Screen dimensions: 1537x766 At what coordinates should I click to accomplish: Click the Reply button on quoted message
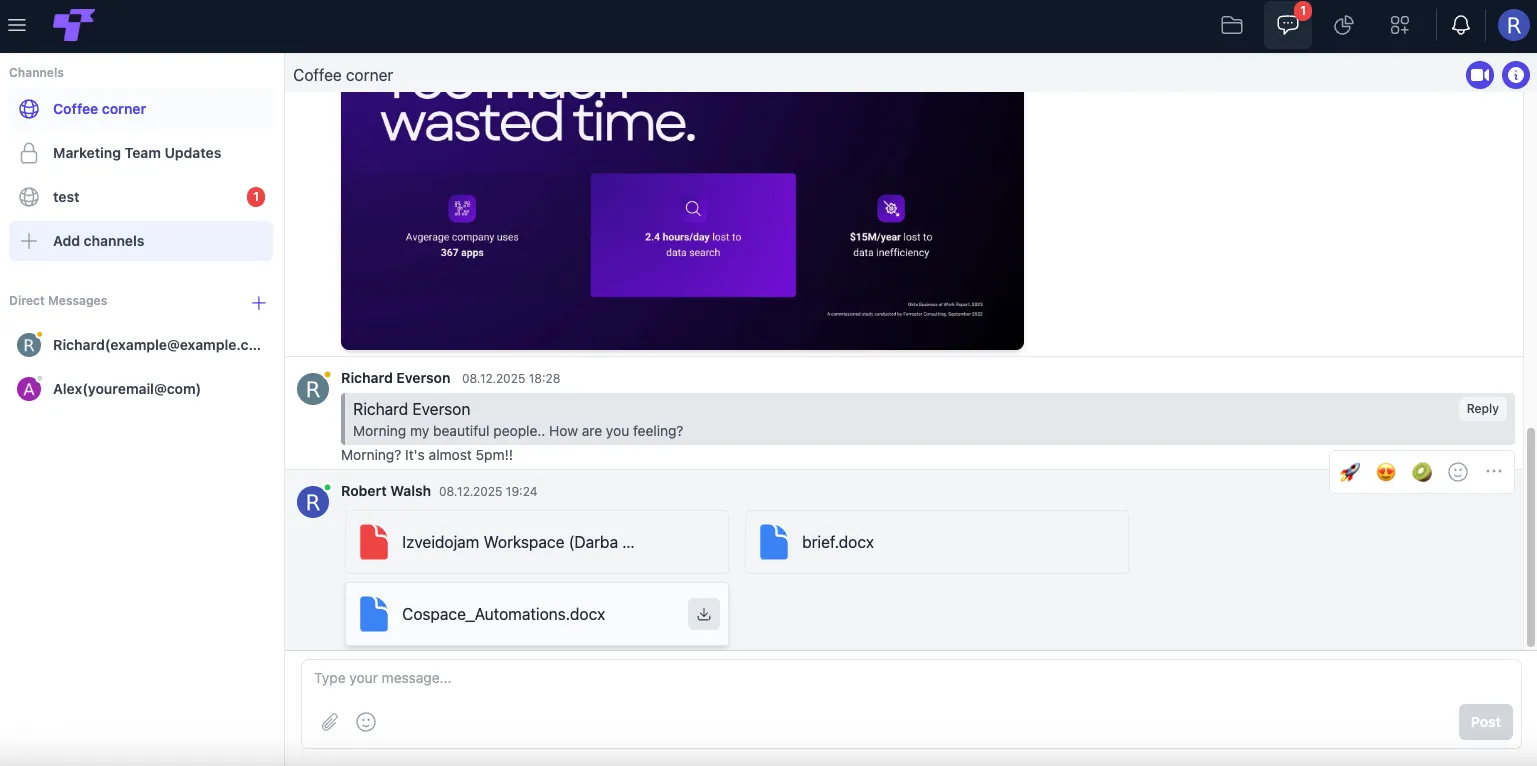[x=1482, y=408]
